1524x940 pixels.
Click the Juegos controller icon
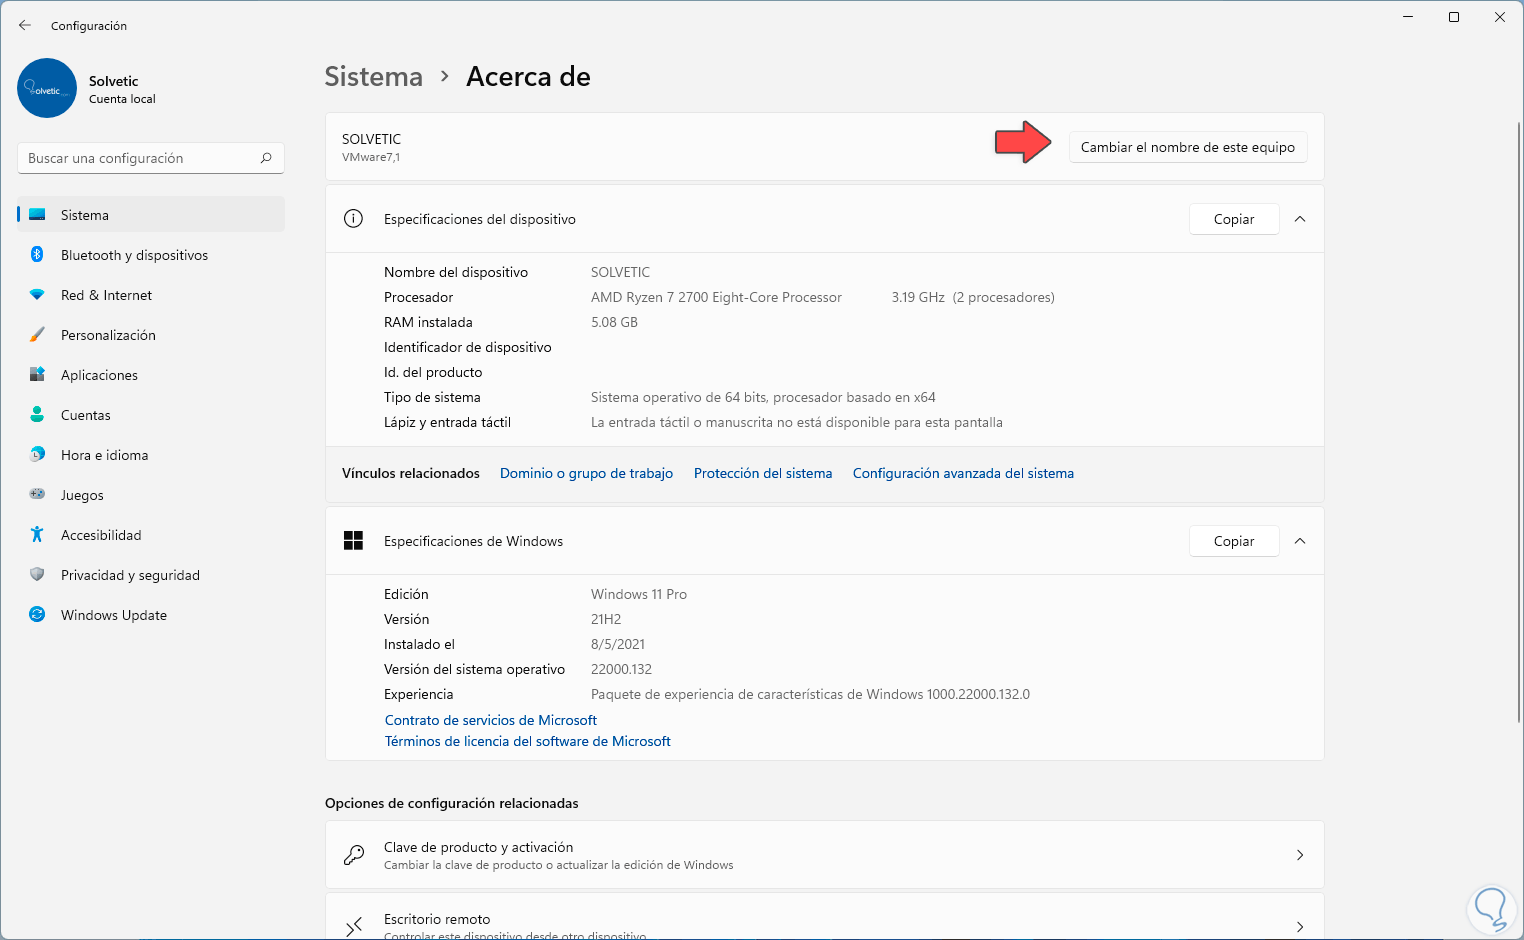click(37, 494)
